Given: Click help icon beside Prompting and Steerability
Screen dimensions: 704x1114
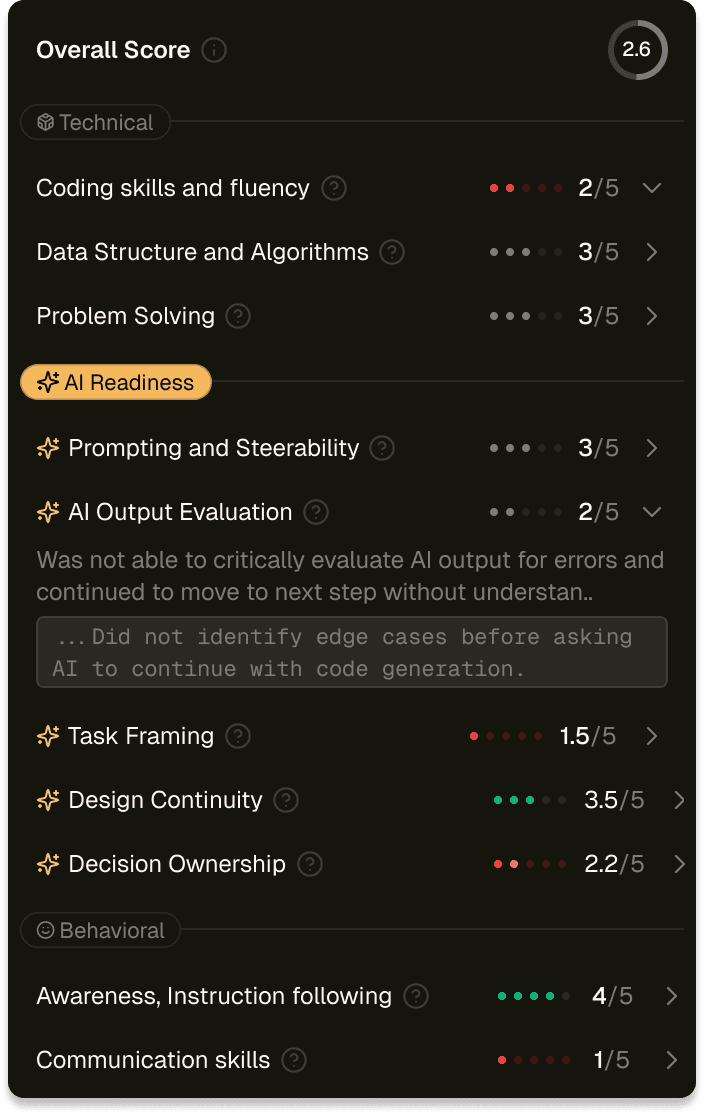Looking at the screenshot, I should [382, 448].
